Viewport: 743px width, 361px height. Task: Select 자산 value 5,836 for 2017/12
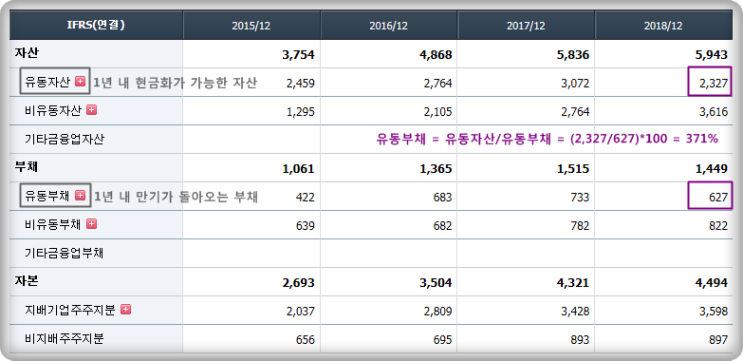click(573, 55)
